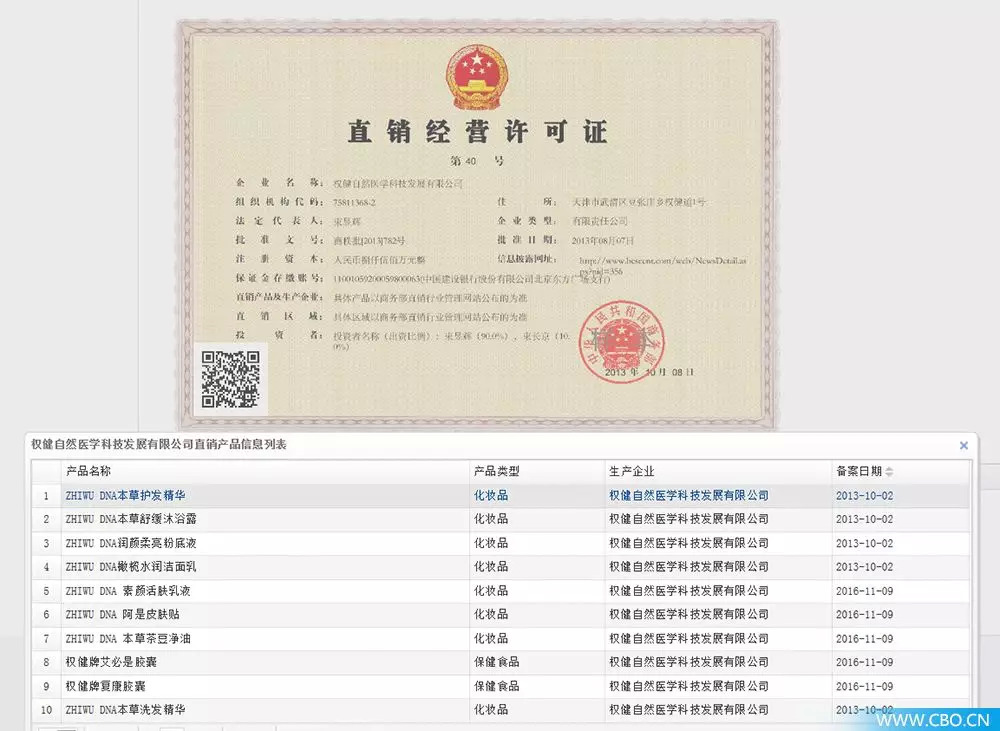Viewport: 1000px width, 731px height.
Task: Click row number 8 cell
Action: point(47,662)
